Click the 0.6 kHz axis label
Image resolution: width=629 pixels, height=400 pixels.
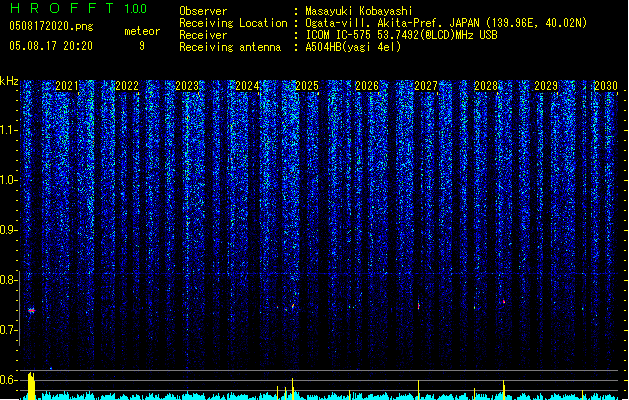tap(8, 380)
